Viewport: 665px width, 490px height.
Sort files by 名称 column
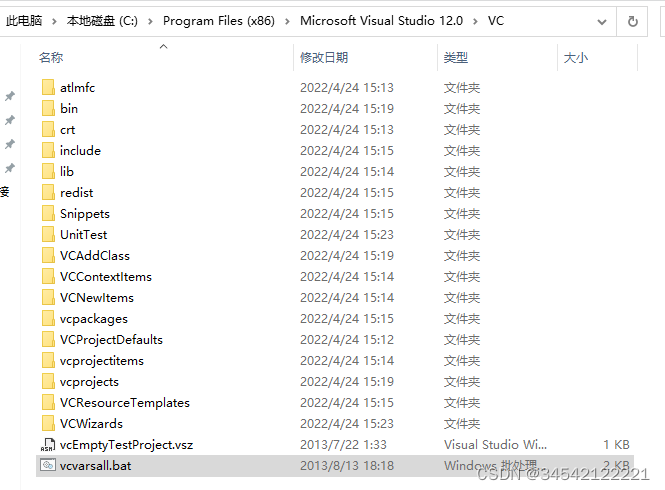pos(51,58)
